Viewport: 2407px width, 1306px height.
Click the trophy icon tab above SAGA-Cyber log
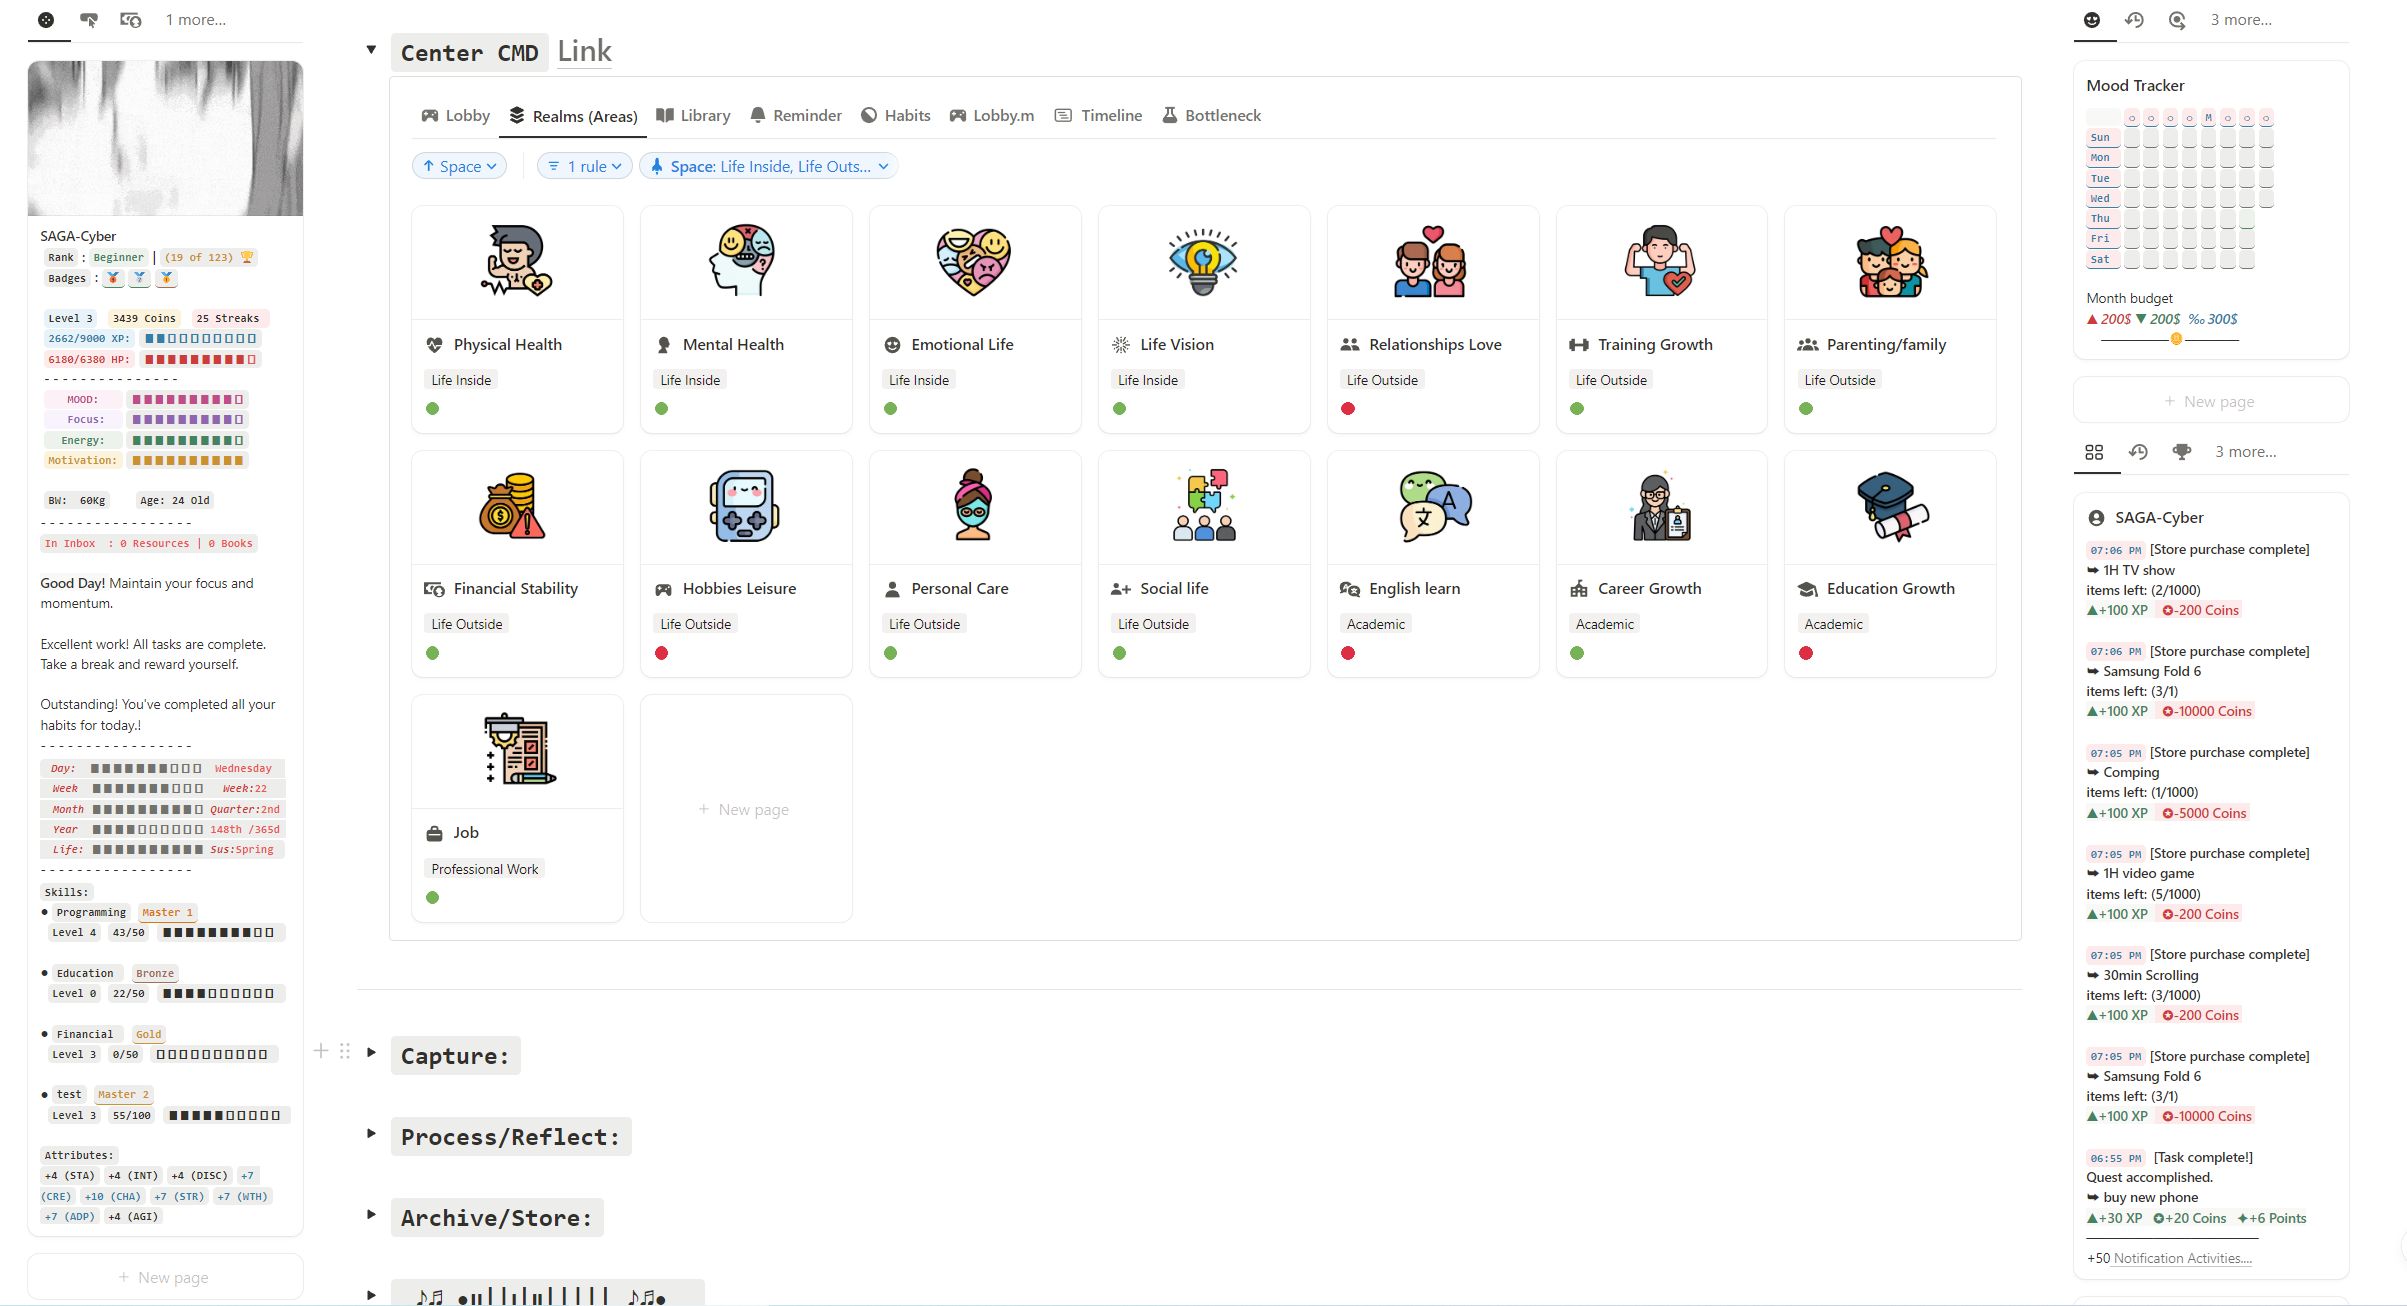(2182, 452)
